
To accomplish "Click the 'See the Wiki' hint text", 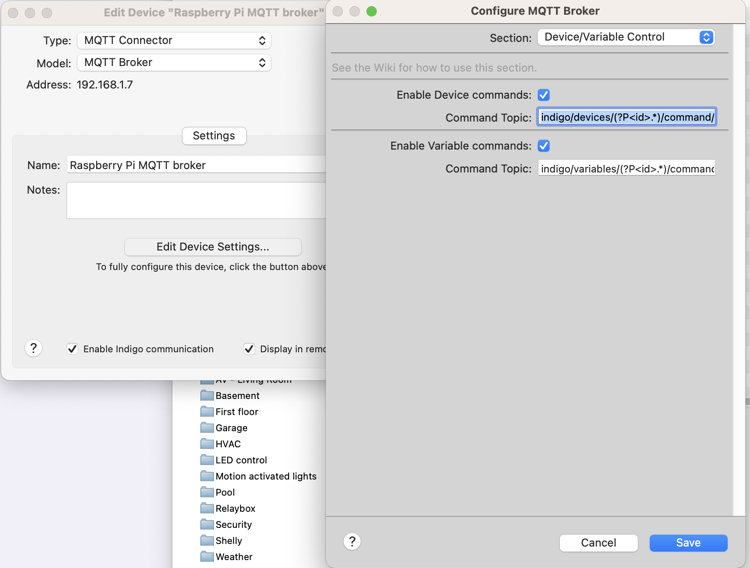I will pyautogui.click(x=434, y=68).
